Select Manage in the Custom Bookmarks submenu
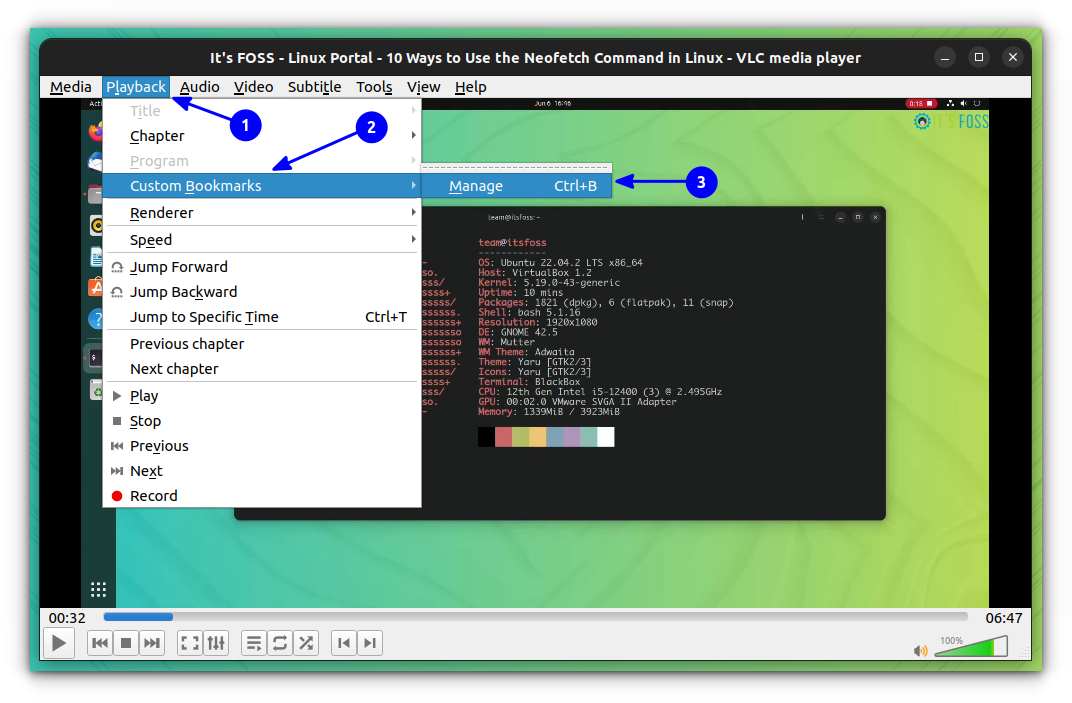This screenshot has height=703, width=1072. pos(476,186)
